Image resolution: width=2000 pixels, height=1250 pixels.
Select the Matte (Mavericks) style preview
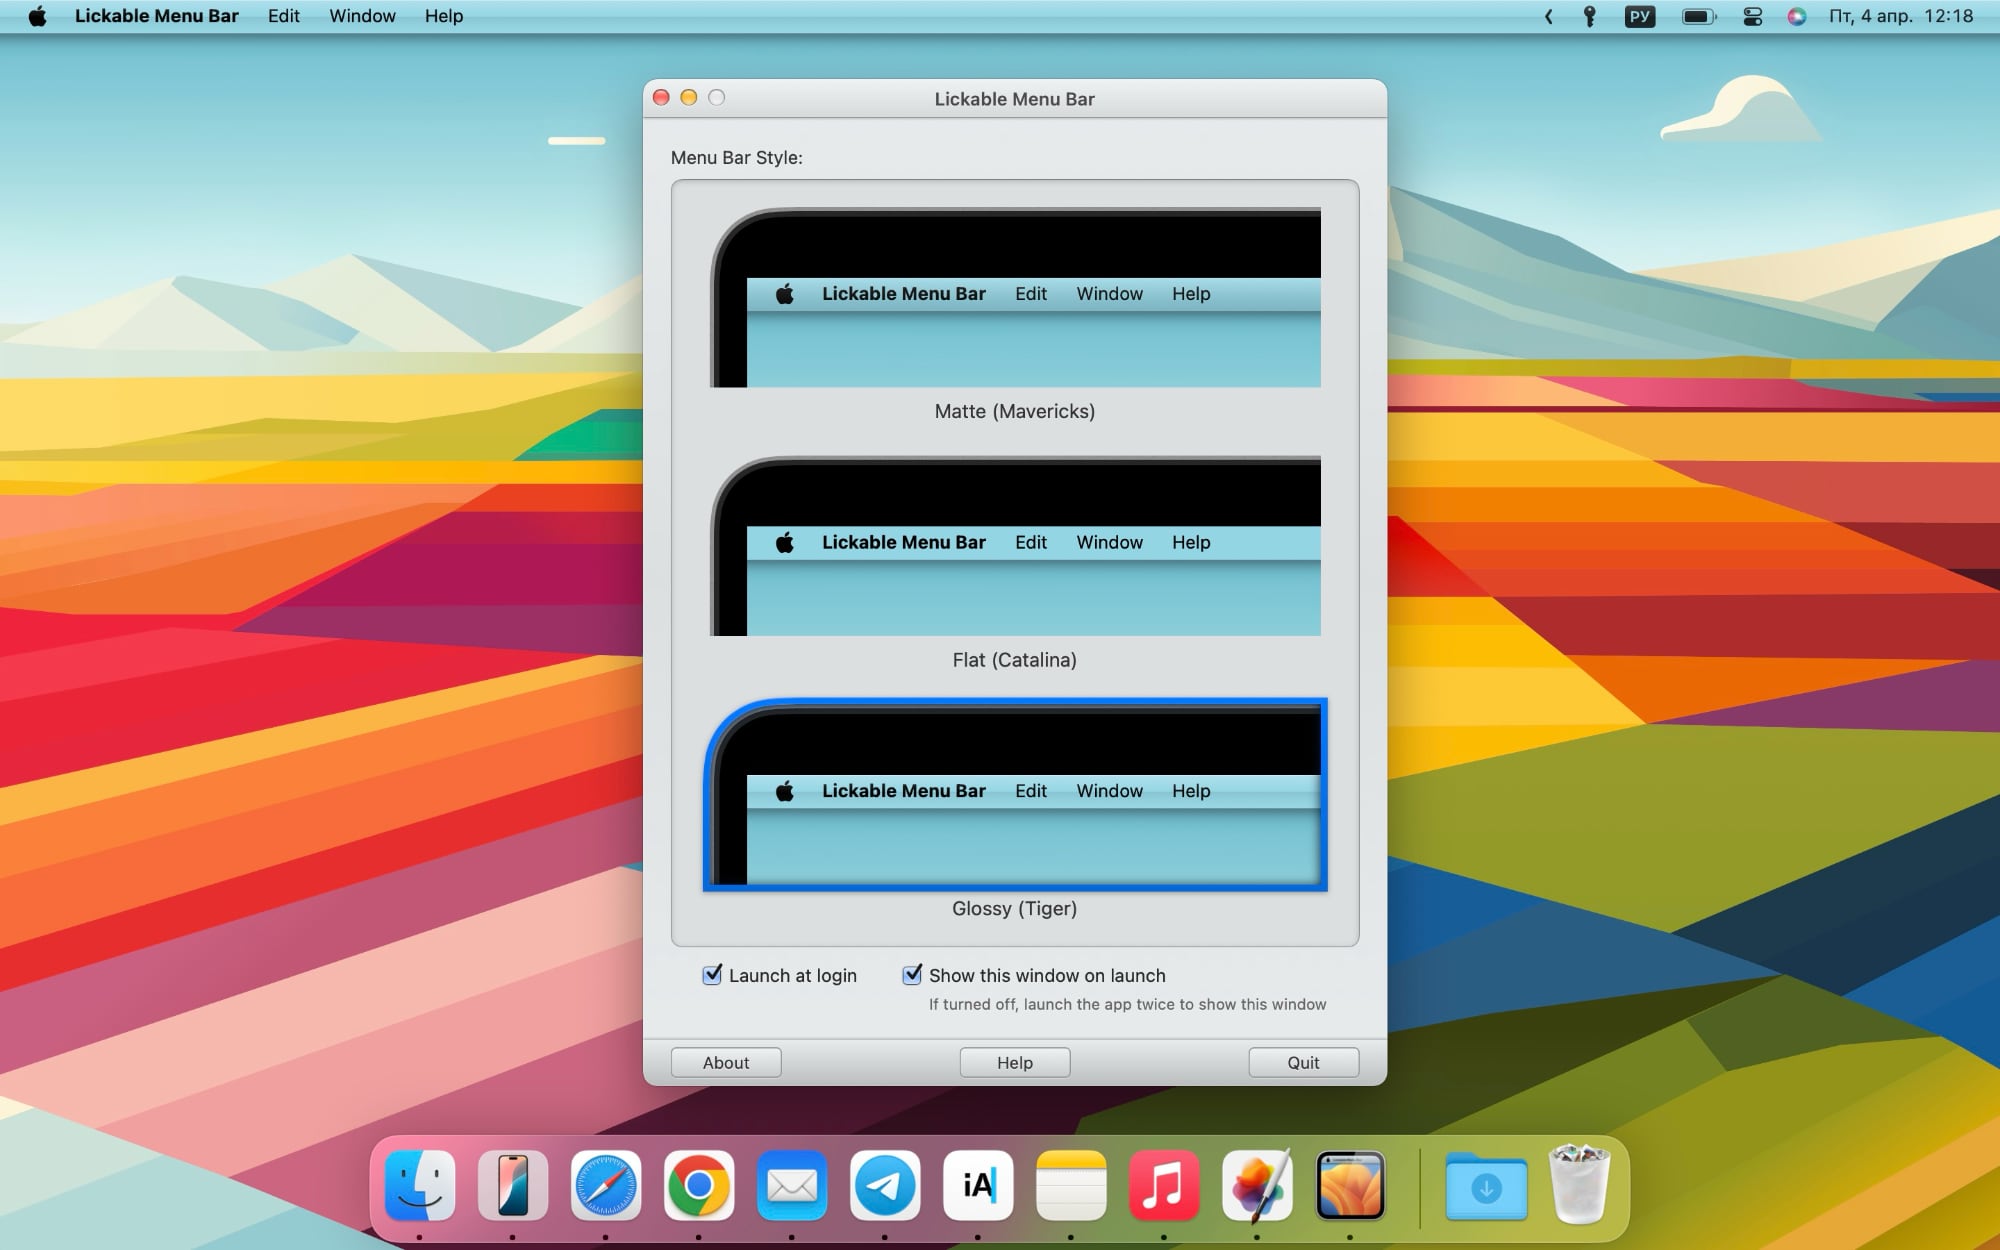1015,297
